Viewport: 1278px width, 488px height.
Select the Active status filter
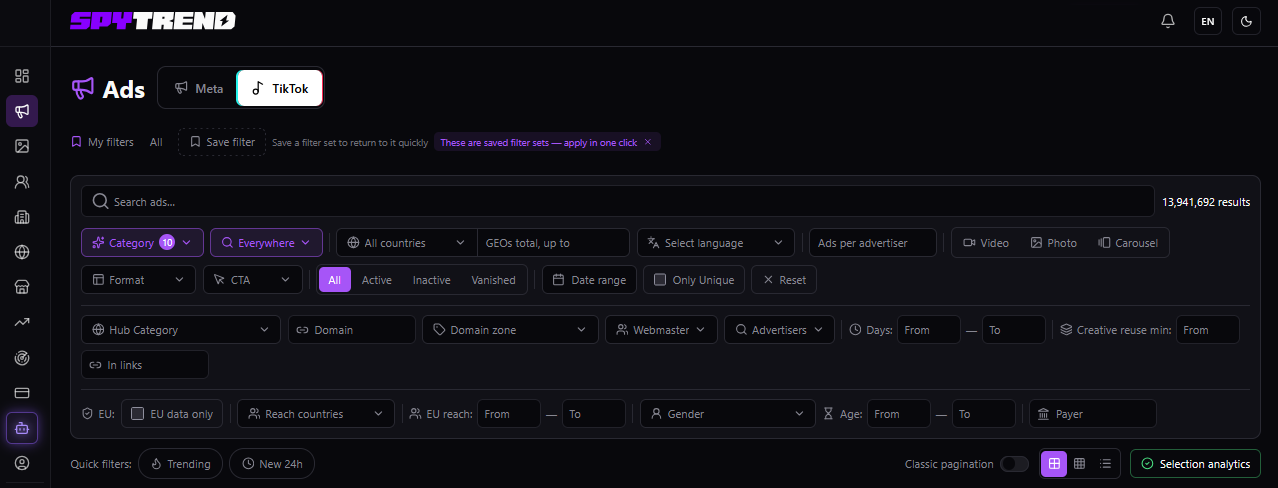click(377, 280)
